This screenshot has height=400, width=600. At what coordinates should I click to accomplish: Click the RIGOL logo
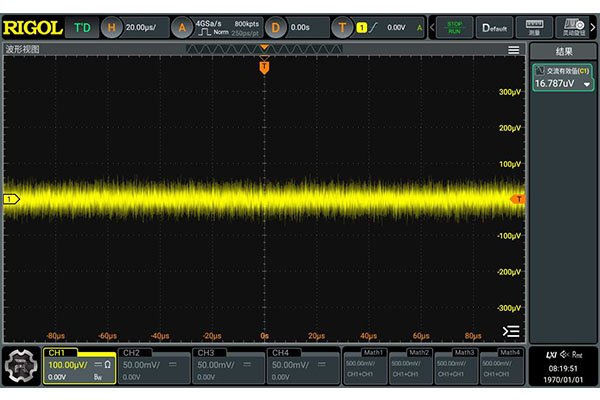33,26
